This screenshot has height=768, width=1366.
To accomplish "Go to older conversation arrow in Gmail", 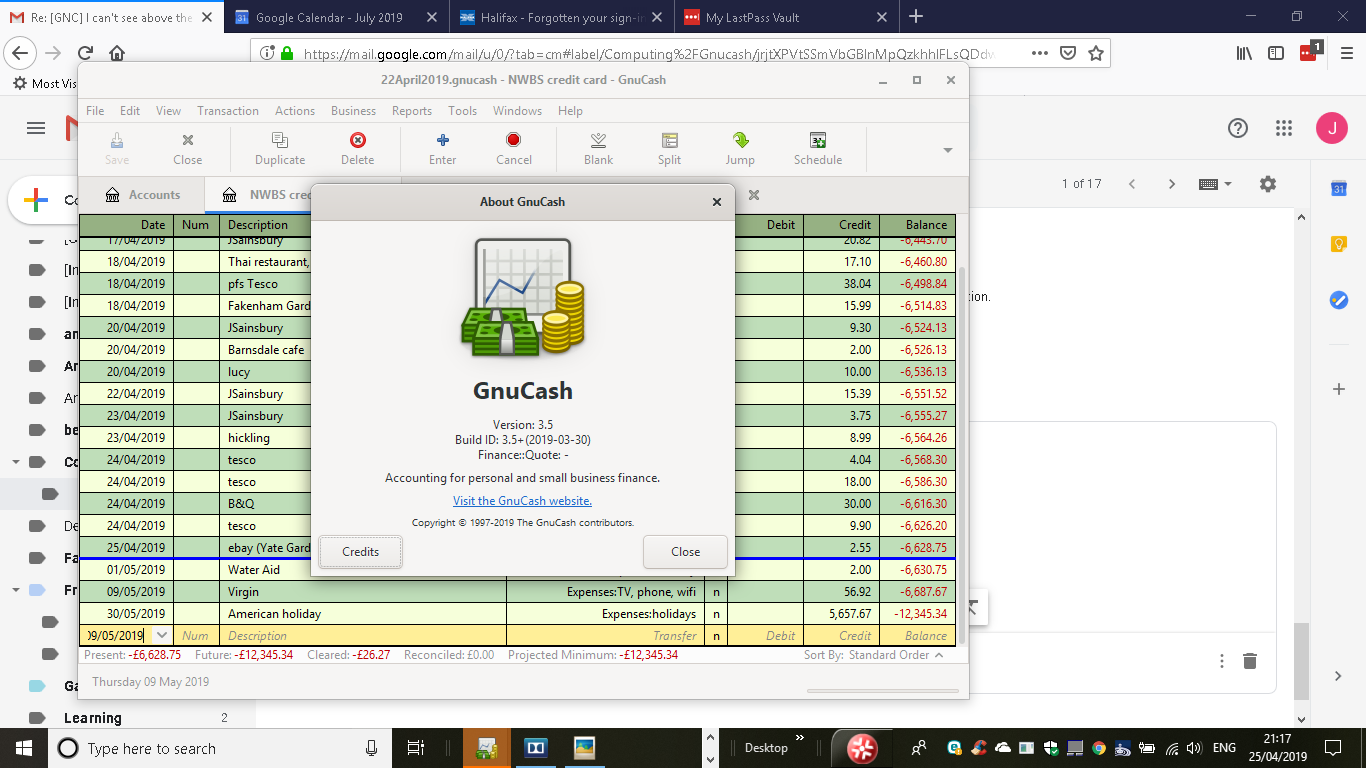I will (x=1172, y=184).
